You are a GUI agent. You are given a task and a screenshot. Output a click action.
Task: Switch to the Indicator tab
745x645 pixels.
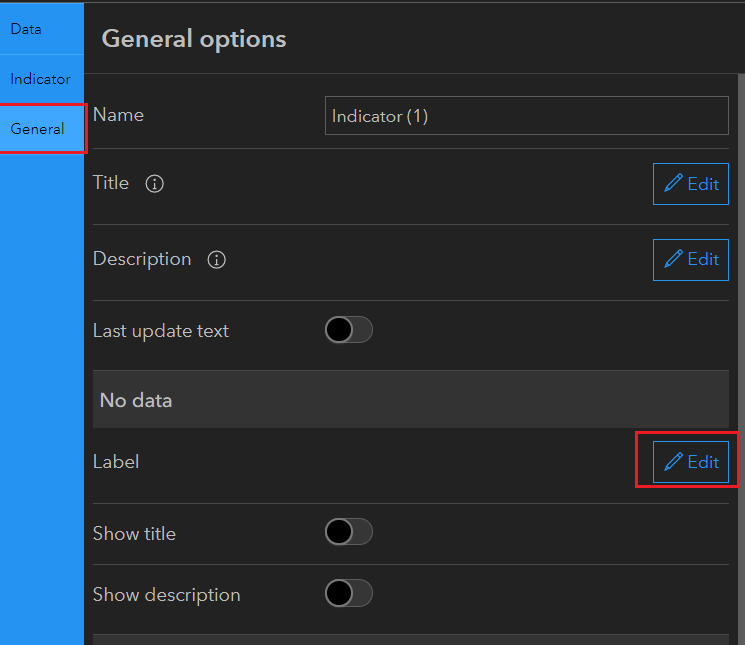click(x=40, y=79)
